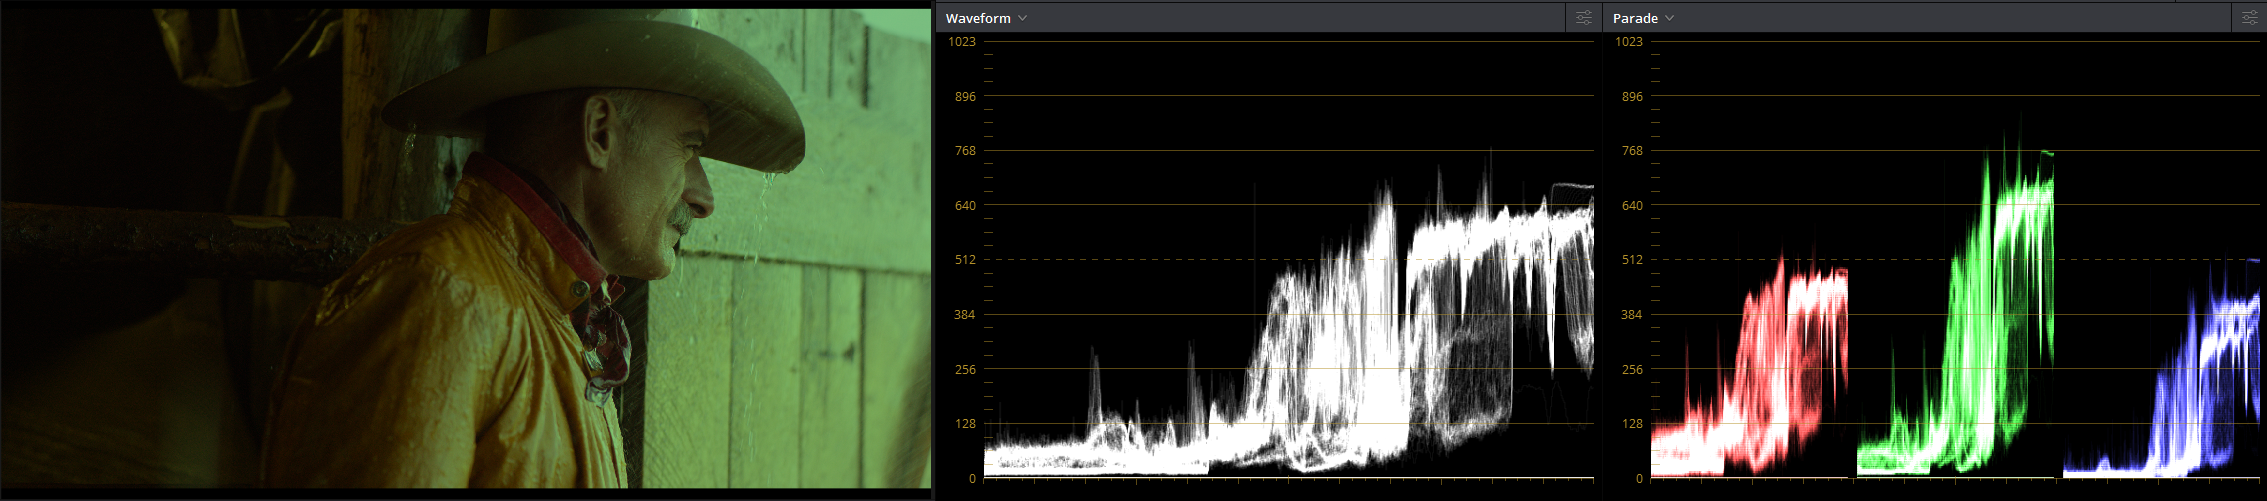Click the 384 scale label in Parade

(x=1632, y=315)
